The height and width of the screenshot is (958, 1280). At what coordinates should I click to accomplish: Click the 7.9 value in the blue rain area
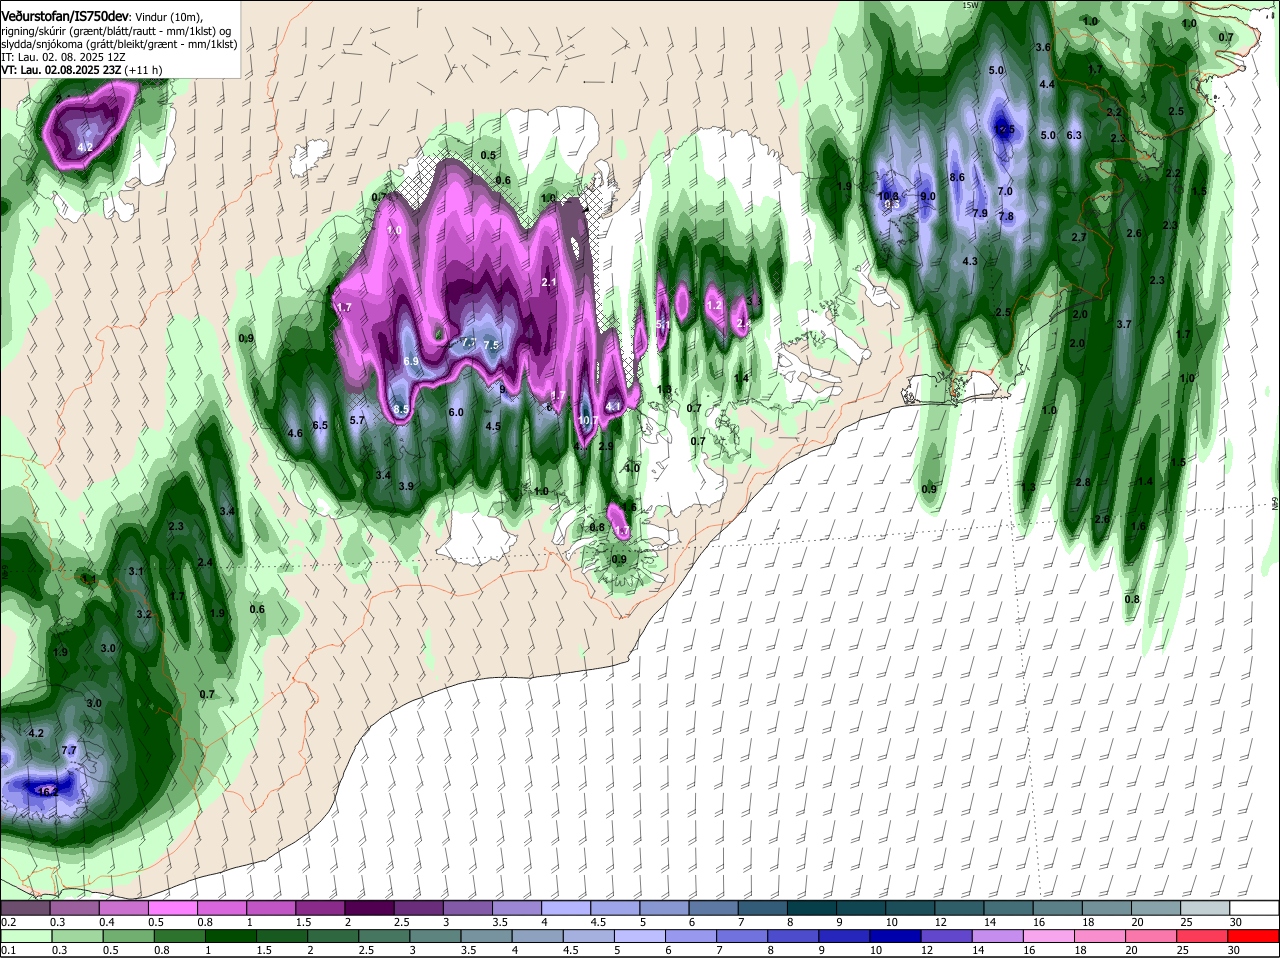[x=980, y=213]
